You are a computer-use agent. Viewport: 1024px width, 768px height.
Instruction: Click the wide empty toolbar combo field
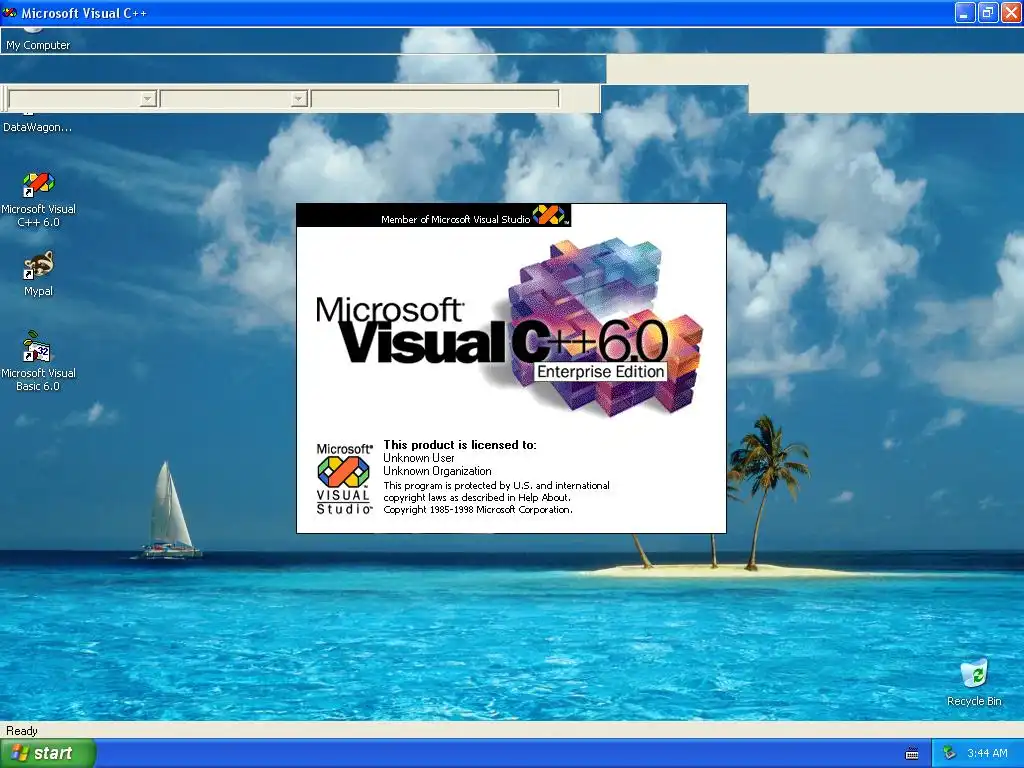point(435,99)
